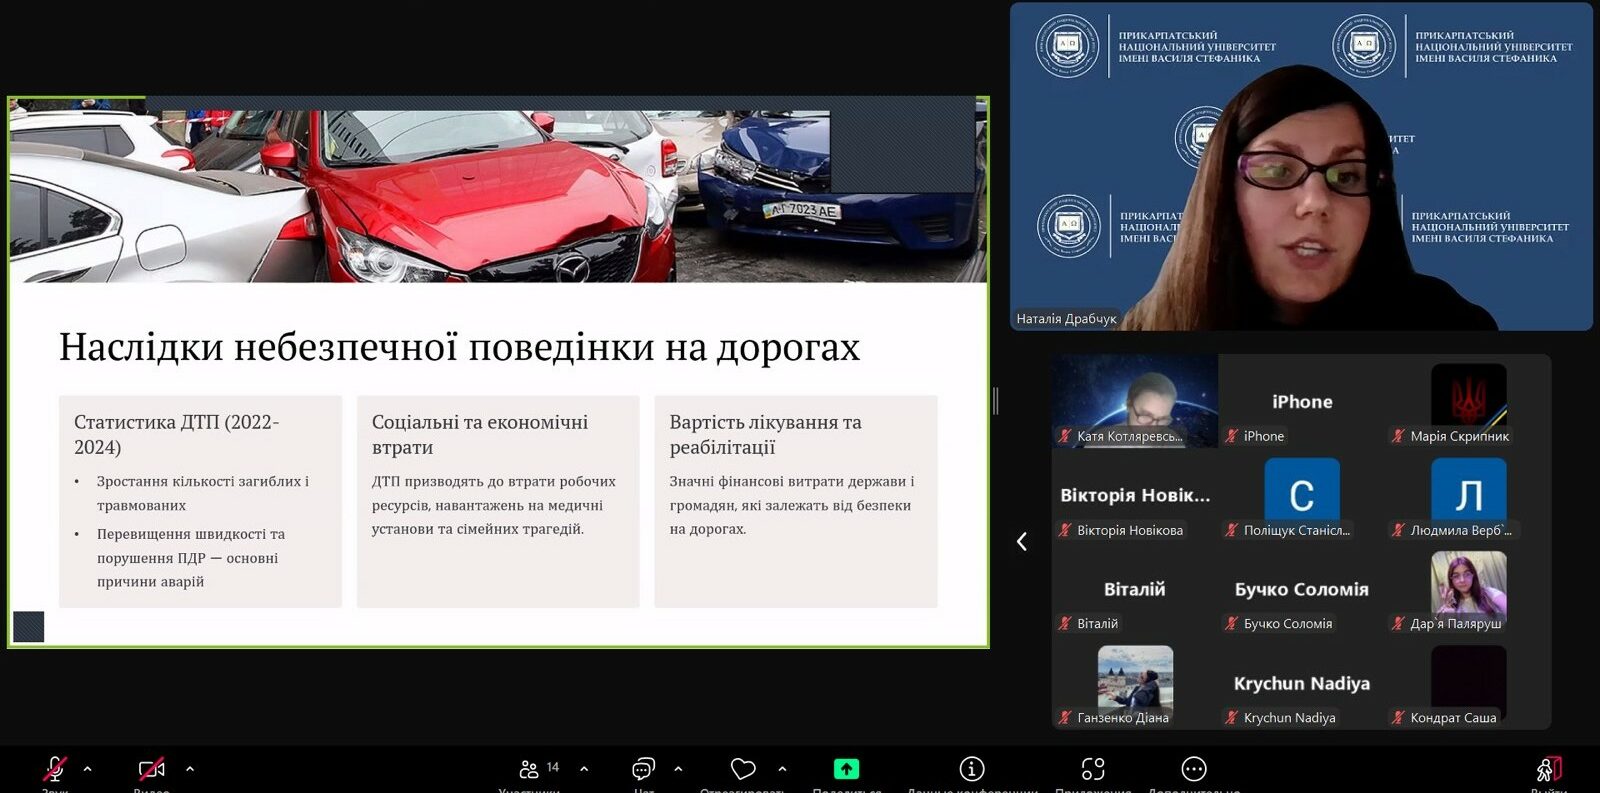Click the green share screen icon
Viewport: 1600px width, 793px height.
point(846,769)
